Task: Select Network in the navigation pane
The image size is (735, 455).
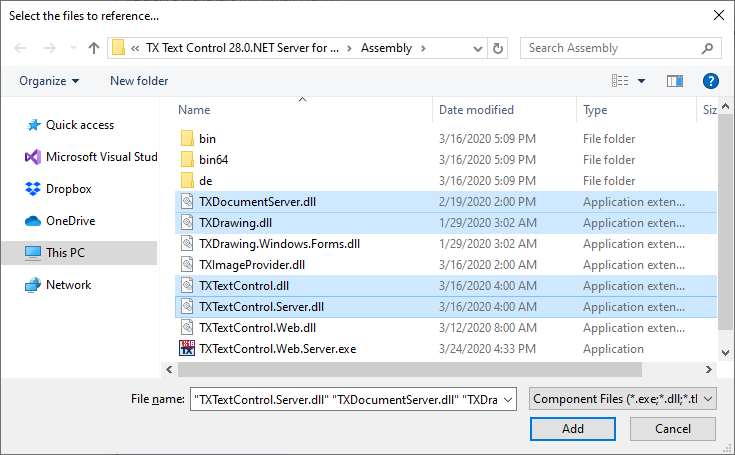Action: (x=68, y=285)
